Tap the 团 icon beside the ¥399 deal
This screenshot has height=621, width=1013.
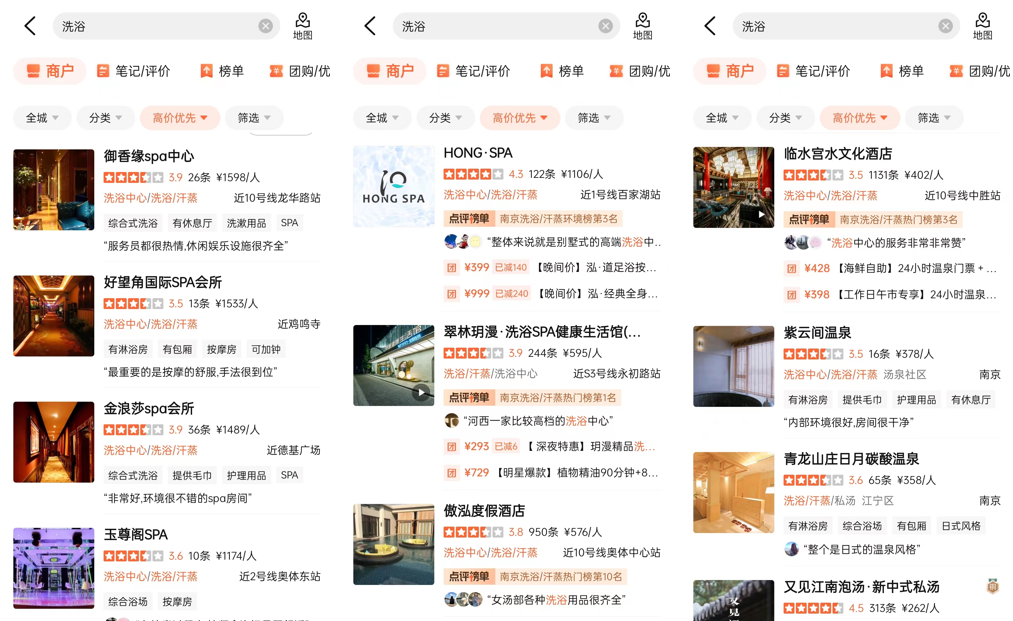tap(452, 268)
